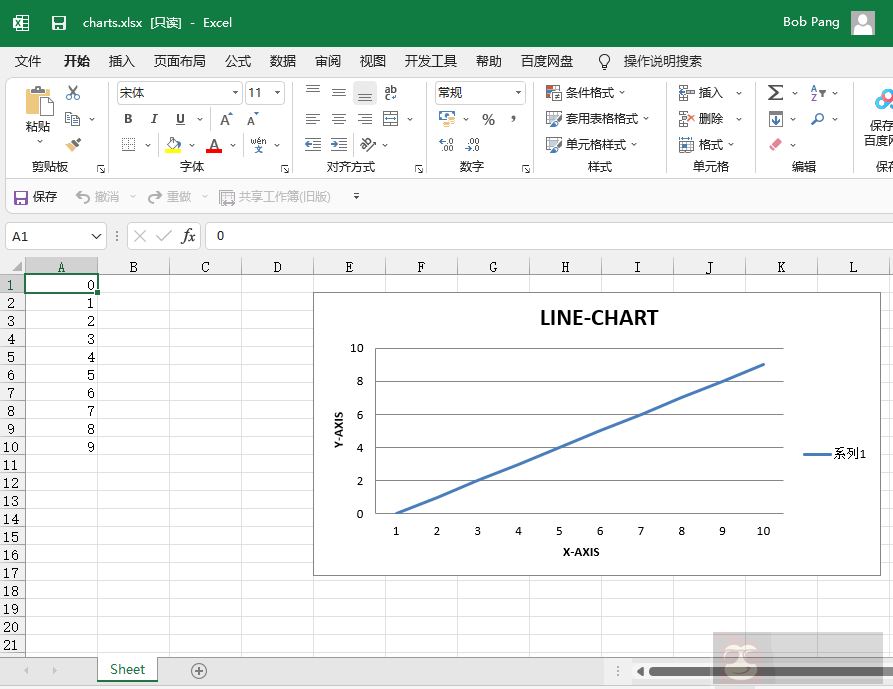Toggle bold formatting
Image resolution: width=893 pixels, height=689 pixels.
point(128,119)
